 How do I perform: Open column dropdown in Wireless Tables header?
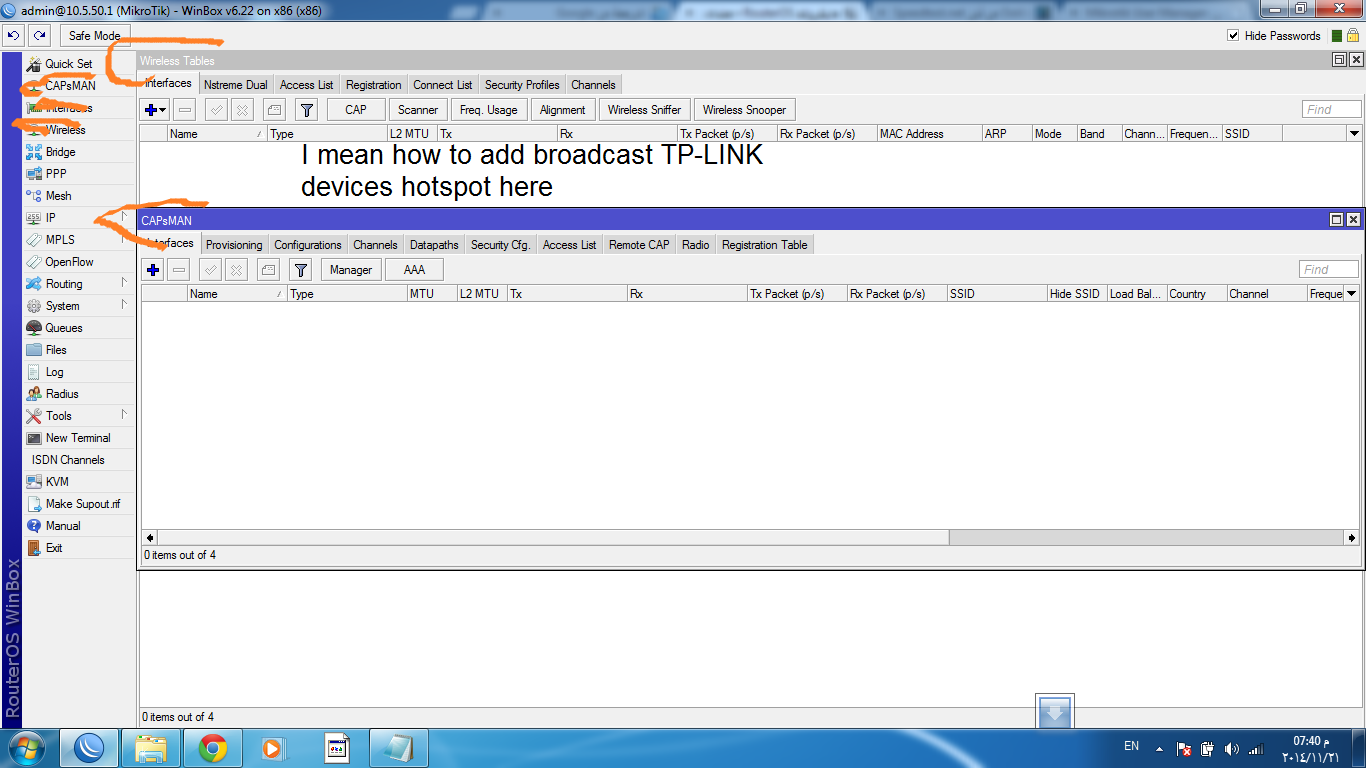pos(1354,133)
